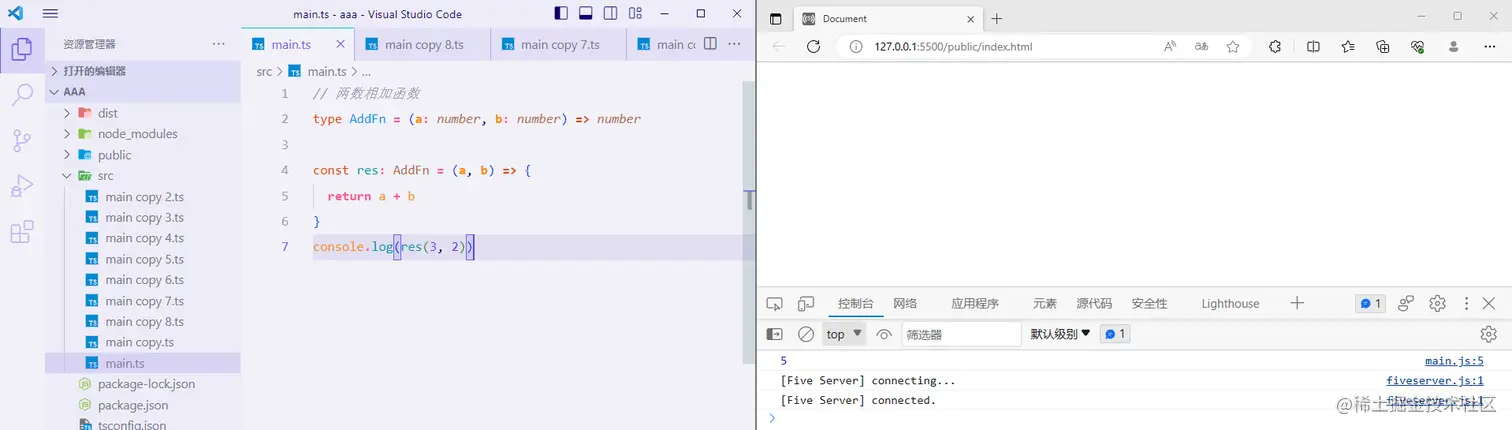The height and width of the screenshot is (430, 1512).
Task: Switch to the Lighthouse DevTools tab
Action: (1230, 304)
